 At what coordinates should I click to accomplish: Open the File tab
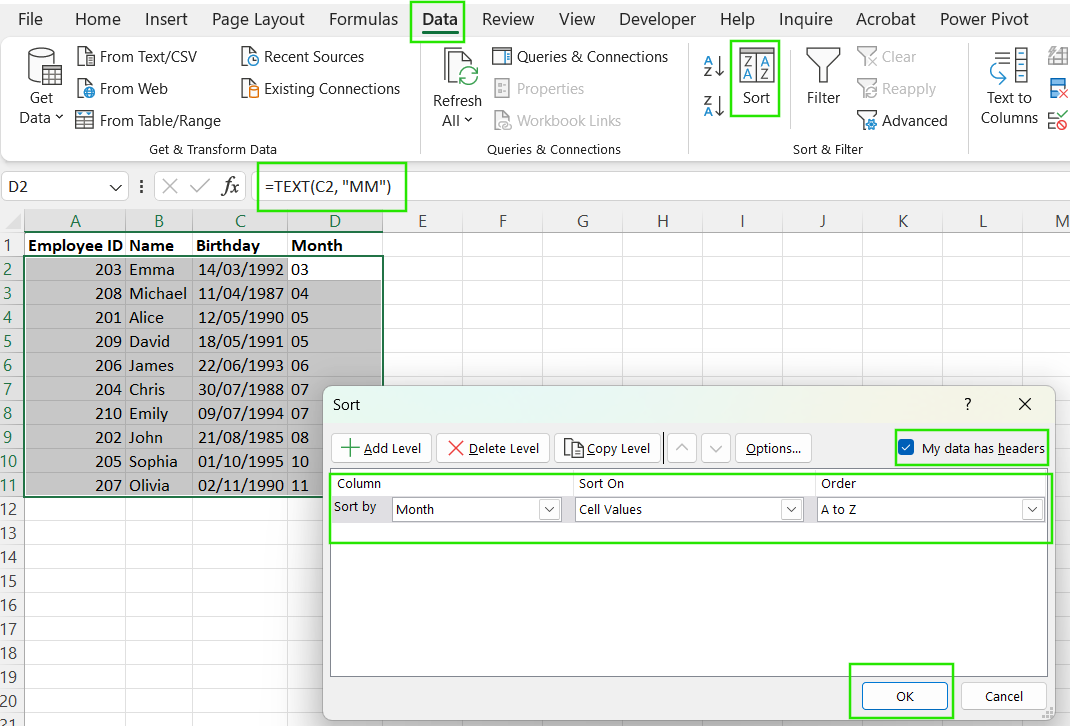[30, 19]
